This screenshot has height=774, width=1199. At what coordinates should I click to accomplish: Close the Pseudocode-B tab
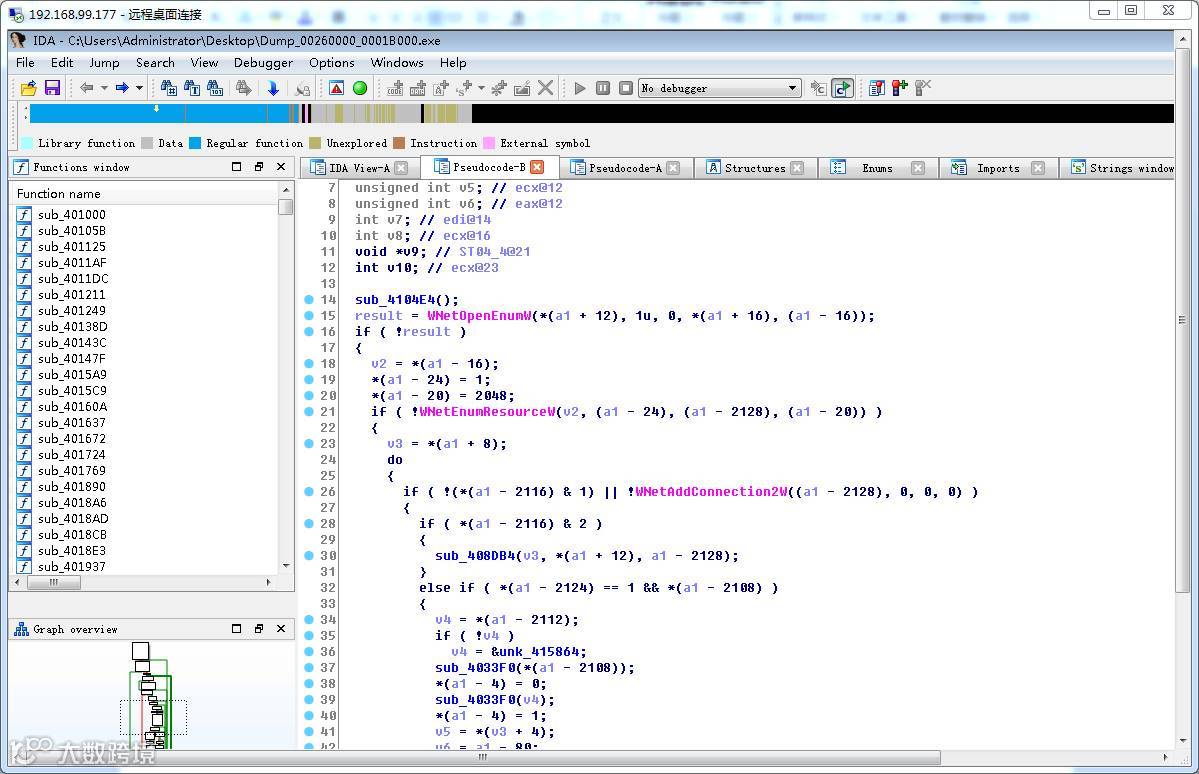(x=537, y=167)
